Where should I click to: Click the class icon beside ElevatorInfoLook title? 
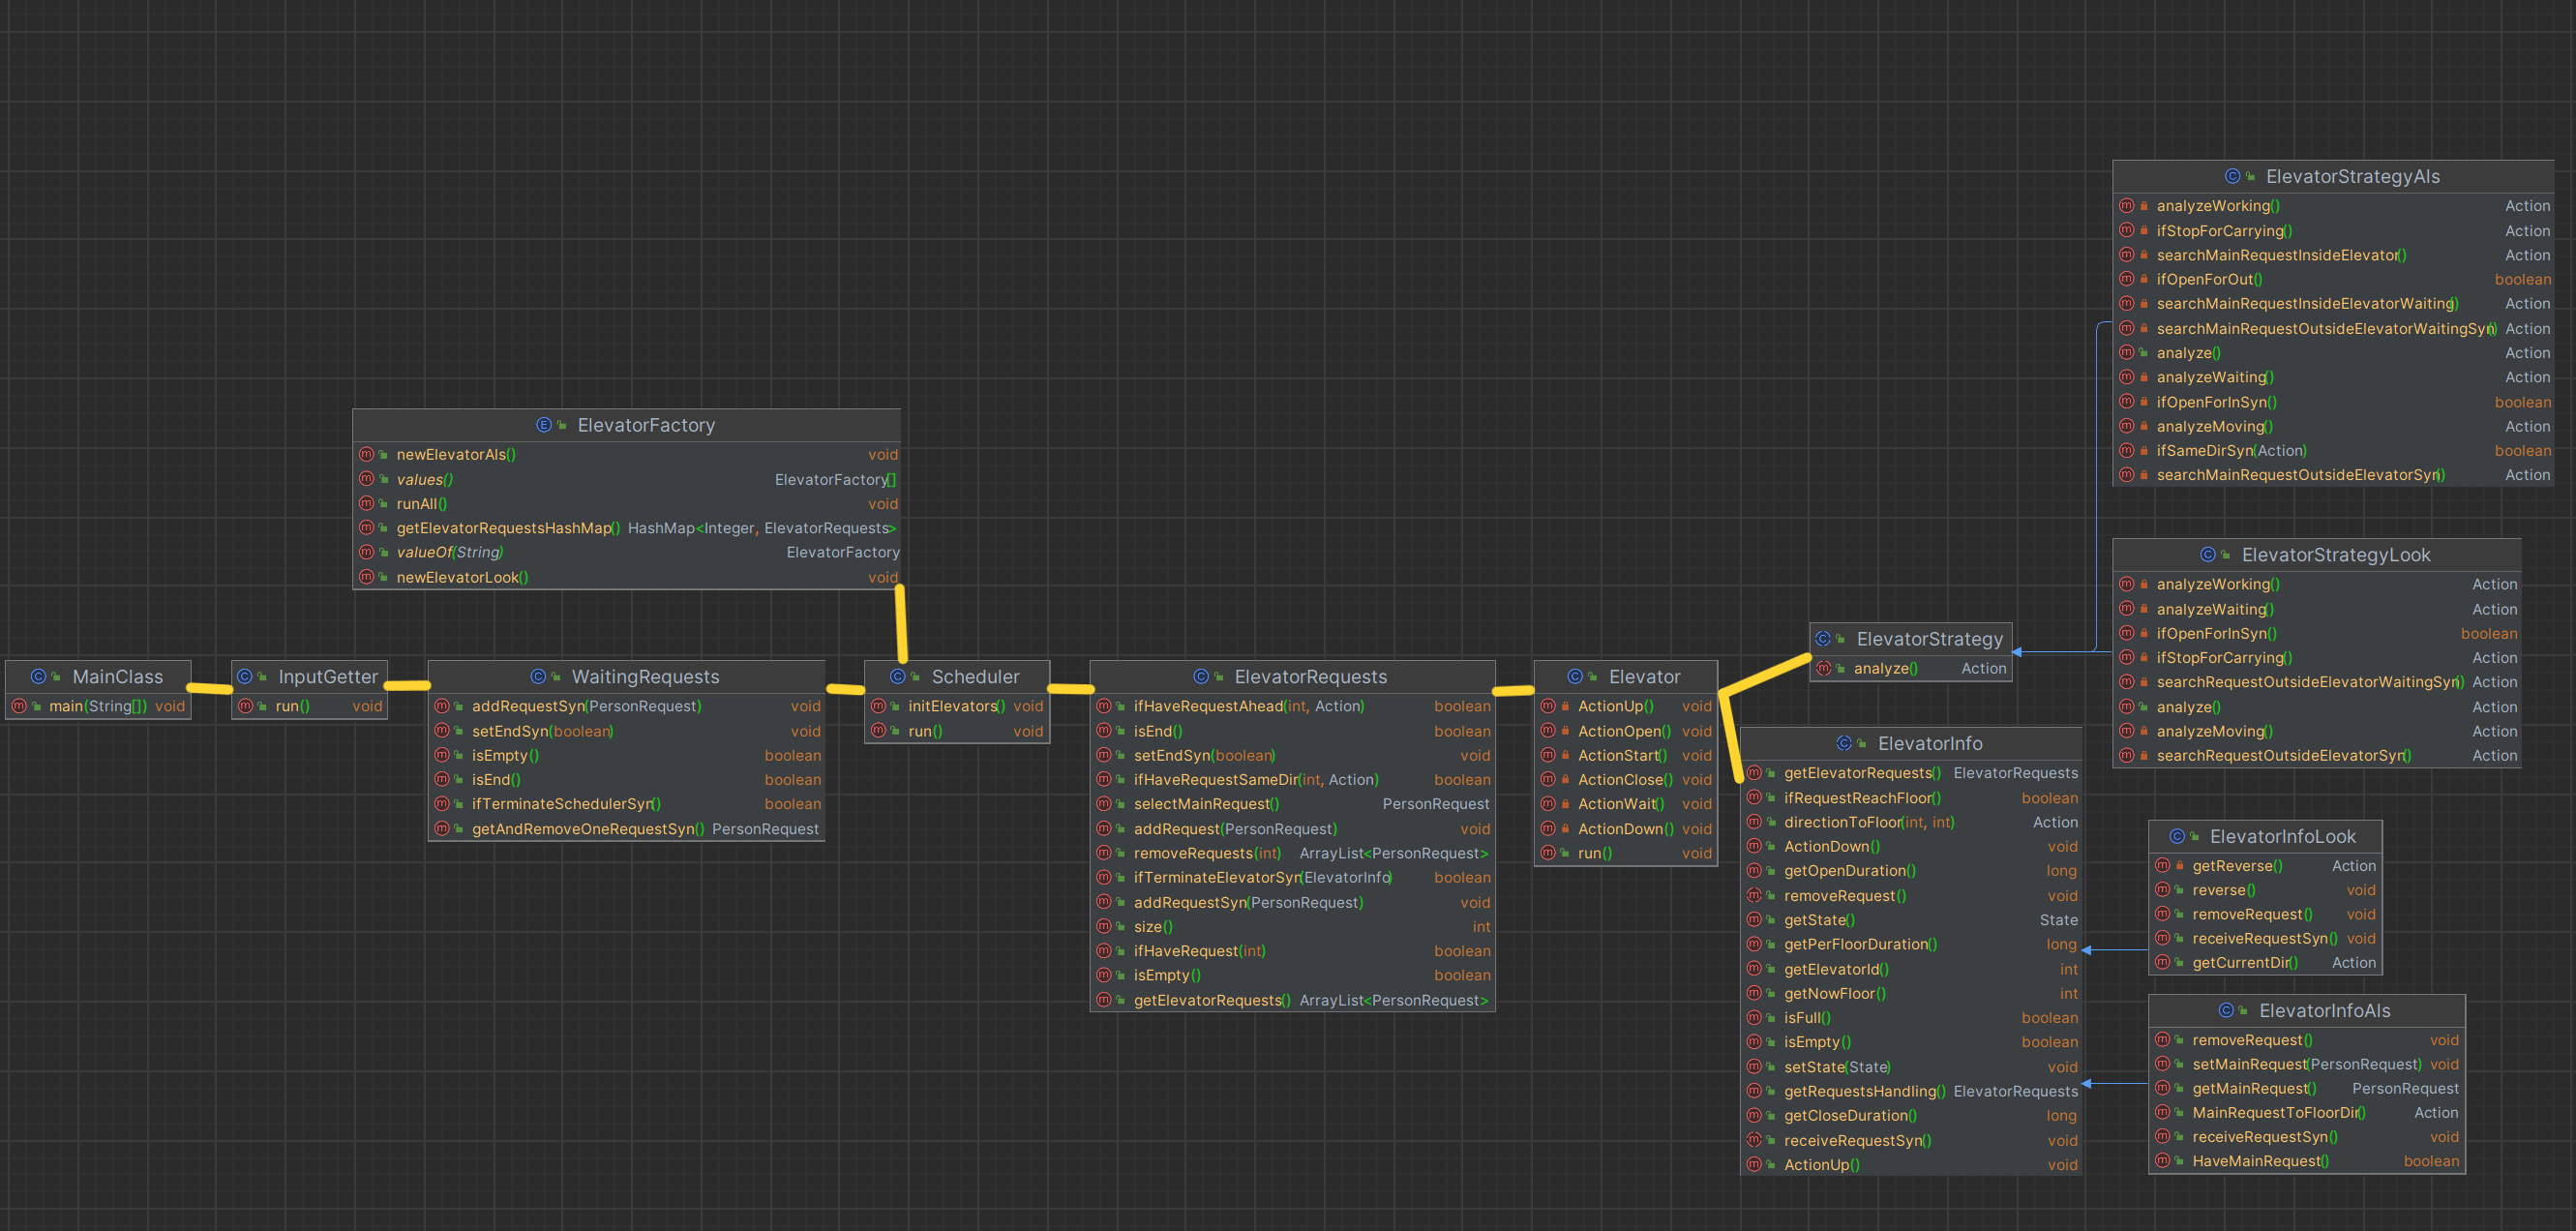(x=2176, y=836)
